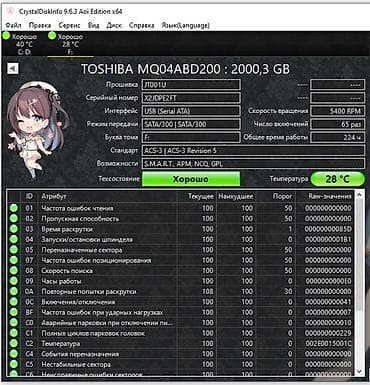Viewport: 370px width, 385px height.
Task: Select the Пропускная способность attribute text
Action: coord(80,219)
